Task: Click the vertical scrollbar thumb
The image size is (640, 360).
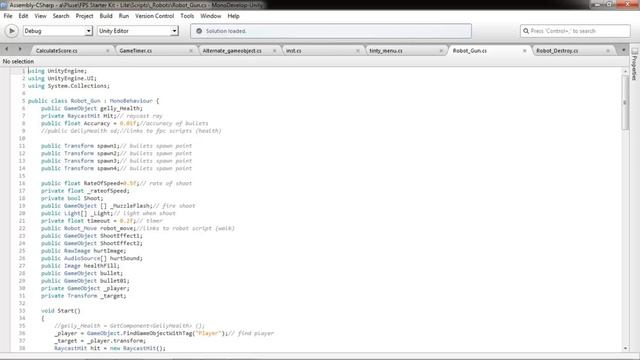Action: click(625, 102)
